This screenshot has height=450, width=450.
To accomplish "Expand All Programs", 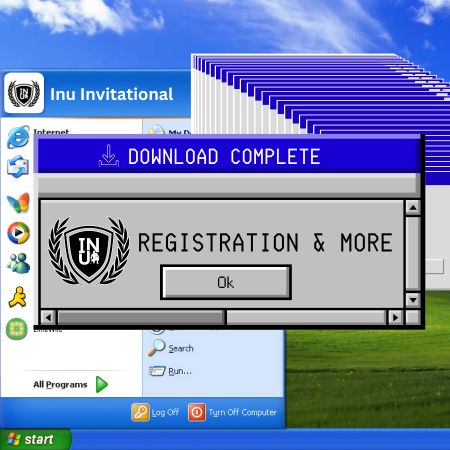I will [x=70, y=384].
